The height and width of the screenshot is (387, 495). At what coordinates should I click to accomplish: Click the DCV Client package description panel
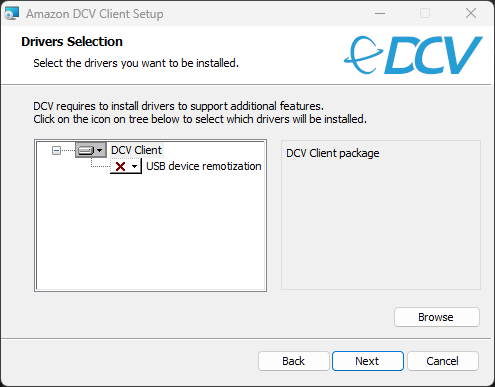[x=381, y=215]
